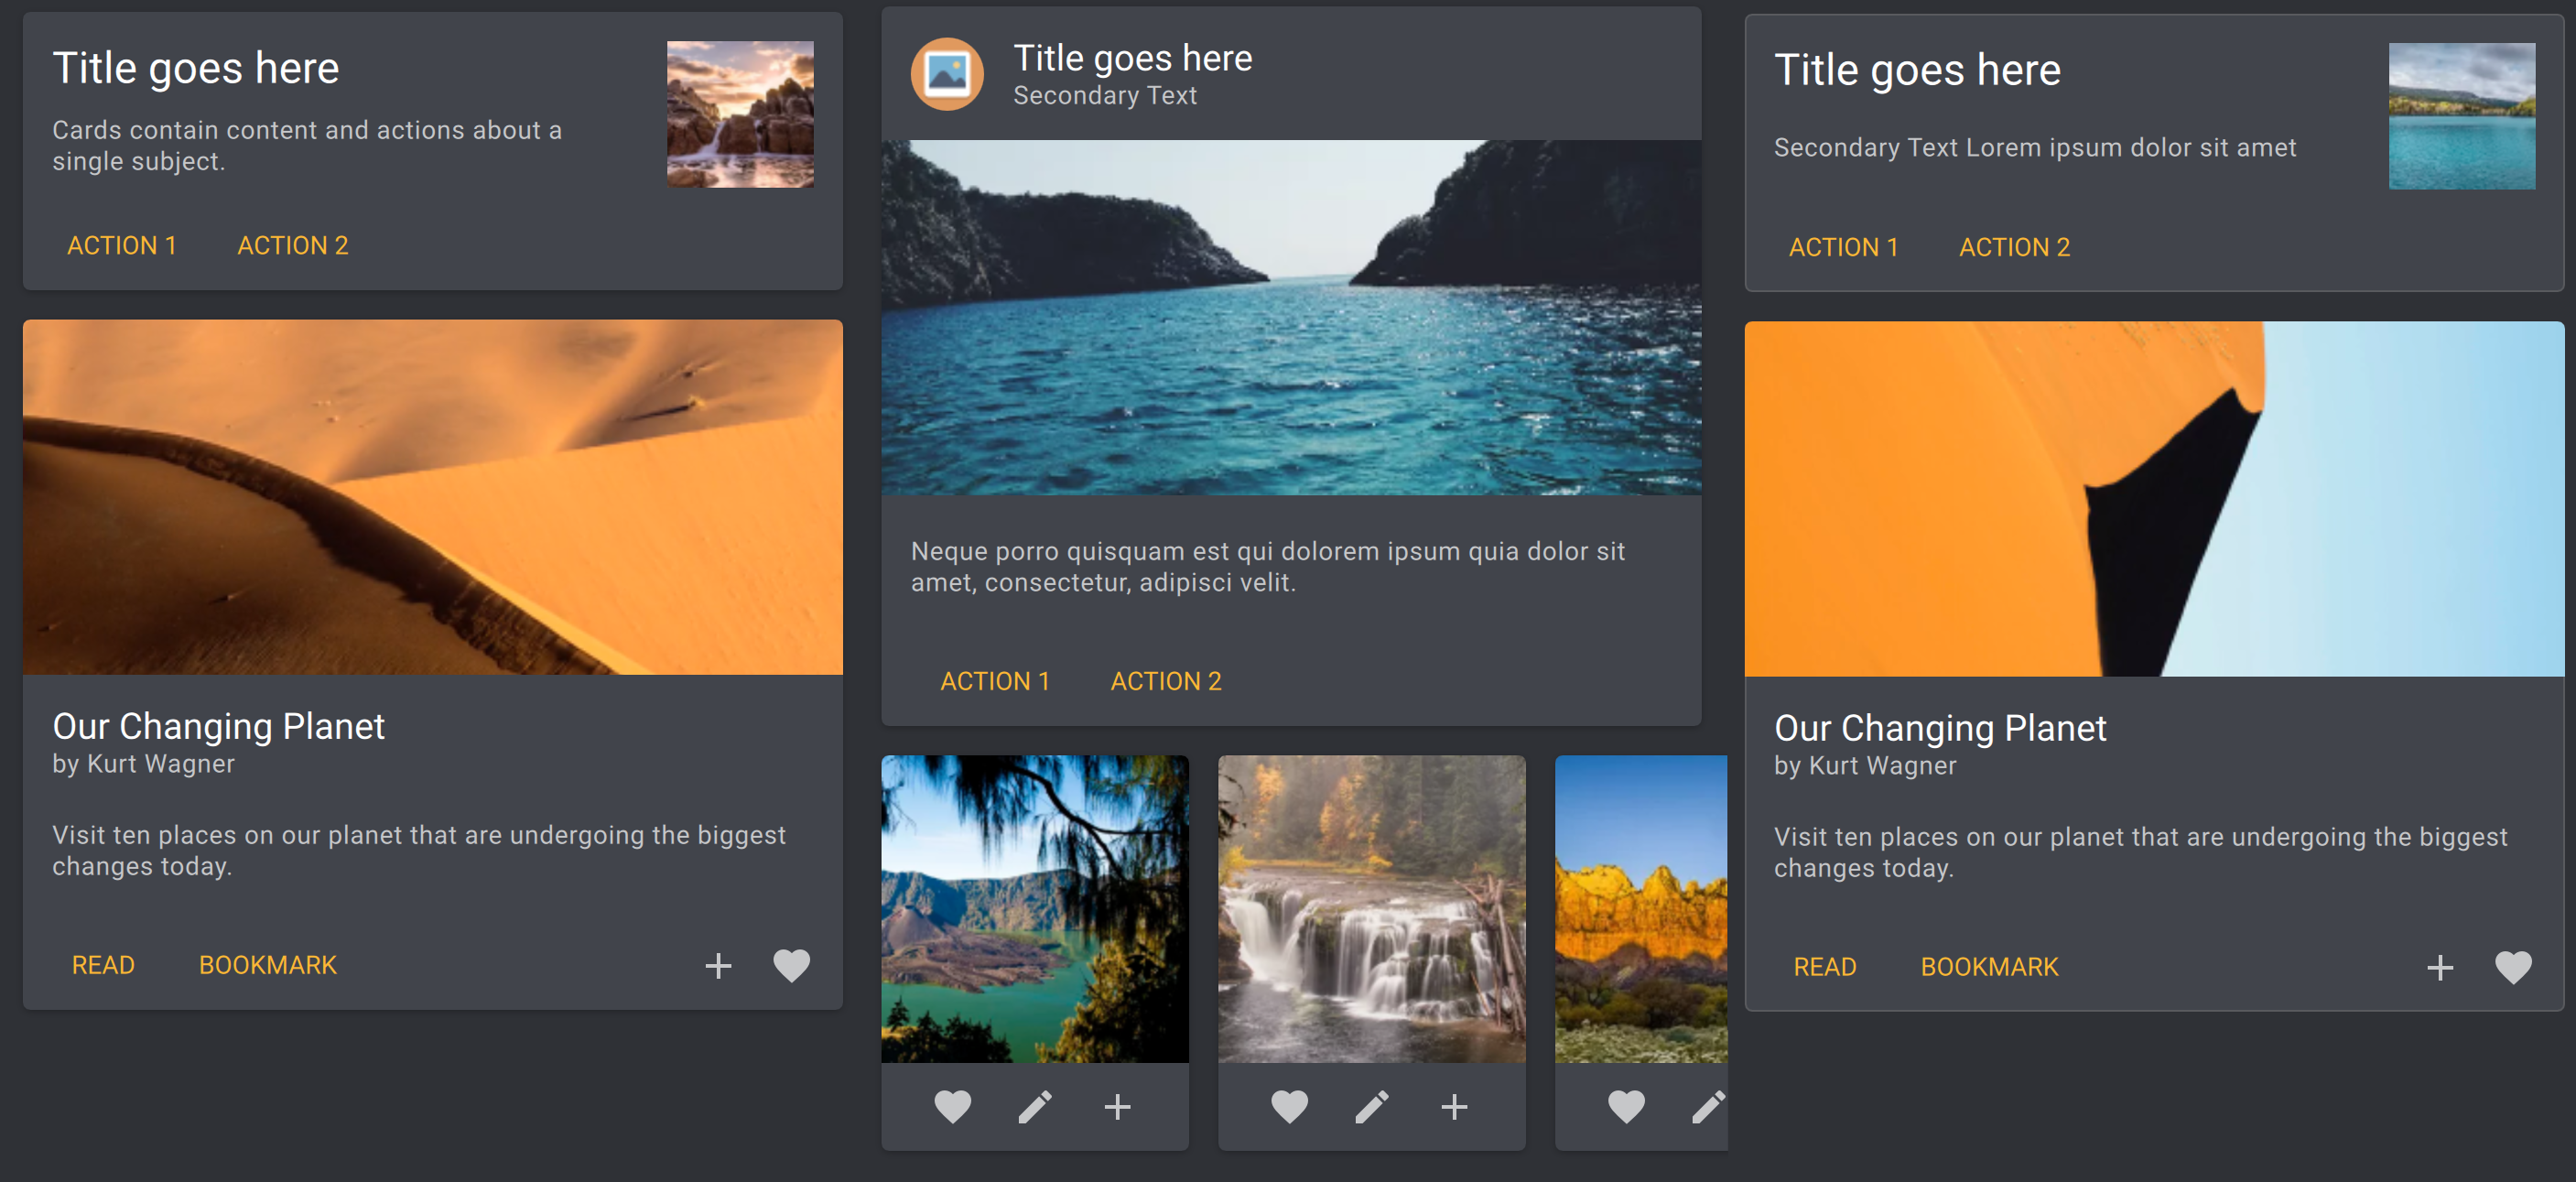
Task: Click the heart icon under waterfall image
Action: 1289,1106
